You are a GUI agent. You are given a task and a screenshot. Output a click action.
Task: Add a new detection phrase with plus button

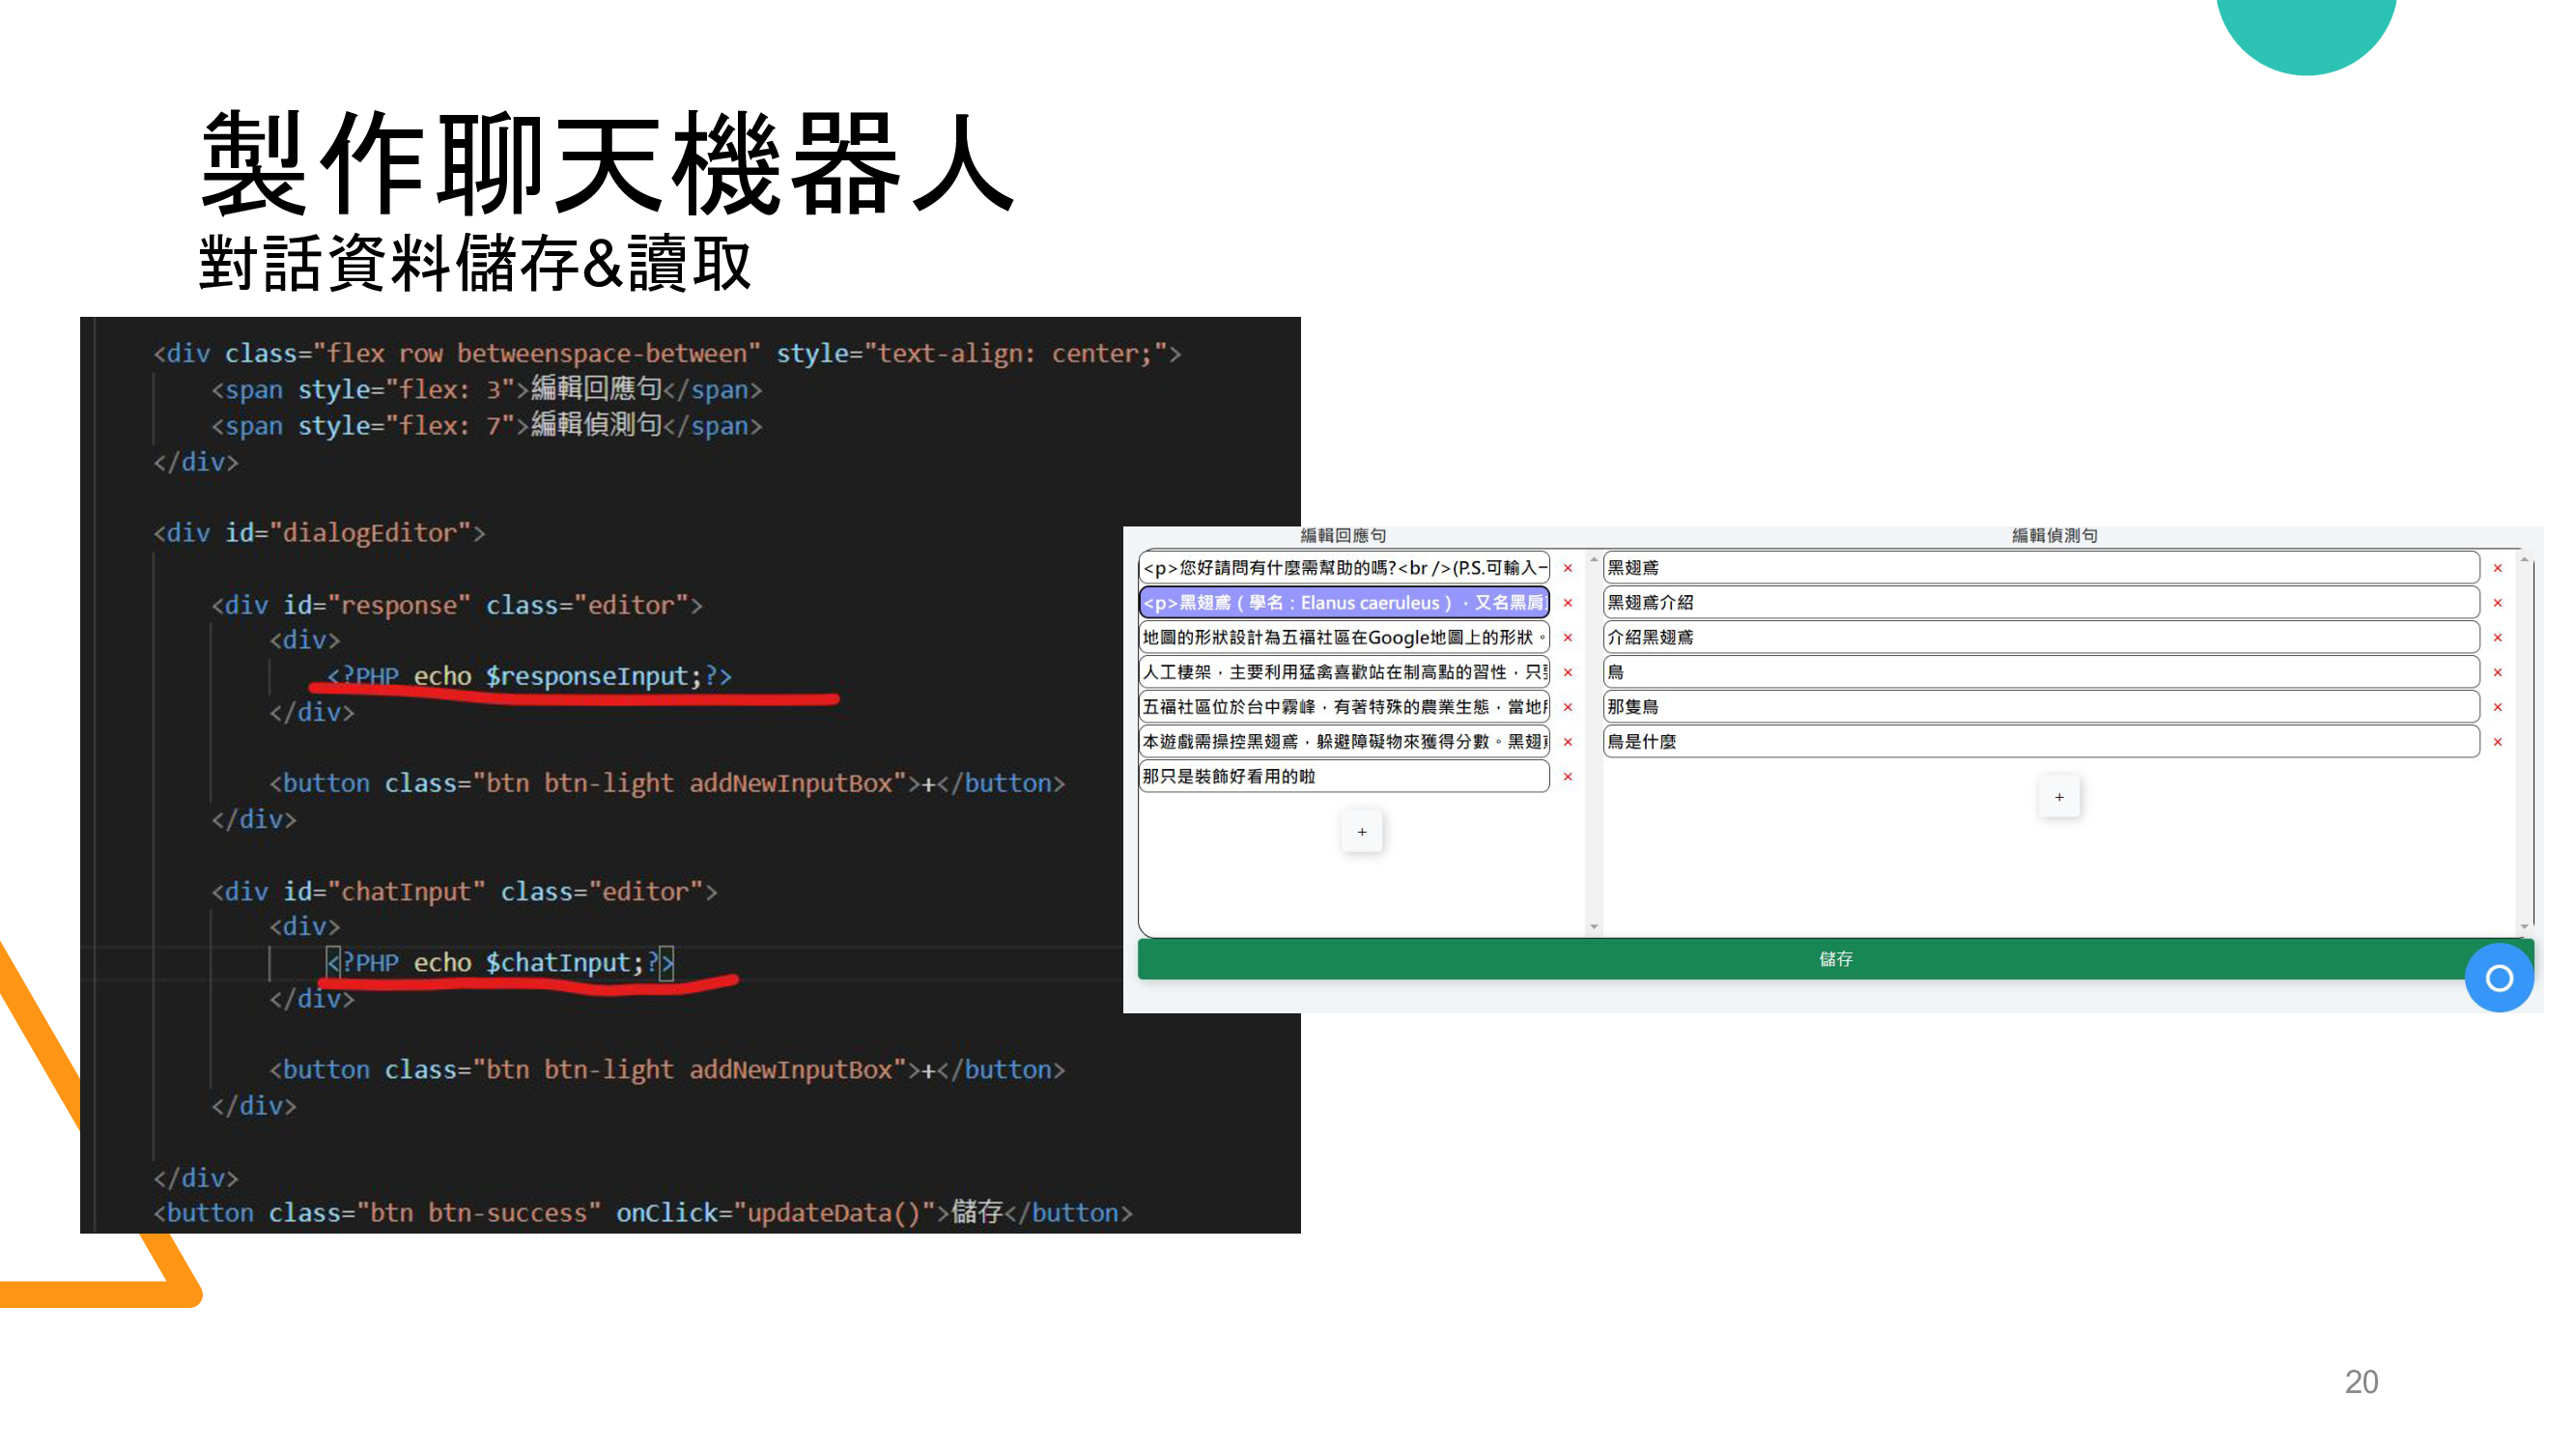click(2058, 797)
